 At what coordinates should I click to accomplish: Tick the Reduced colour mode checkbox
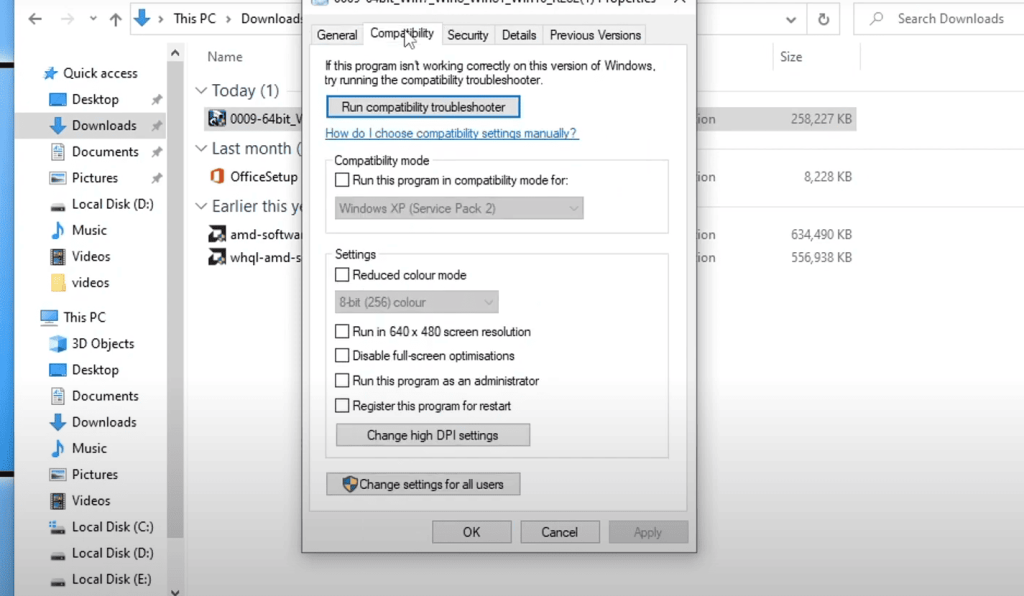tap(343, 275)
